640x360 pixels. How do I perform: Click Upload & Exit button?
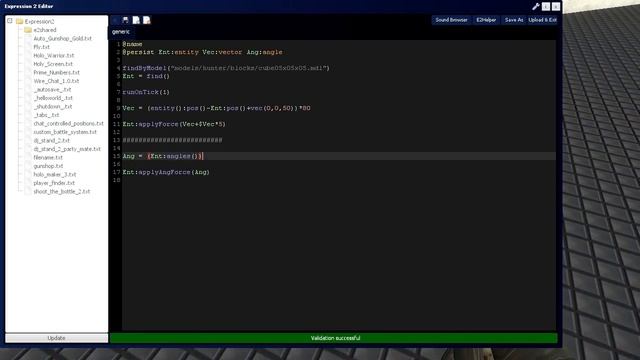[542, 20]
